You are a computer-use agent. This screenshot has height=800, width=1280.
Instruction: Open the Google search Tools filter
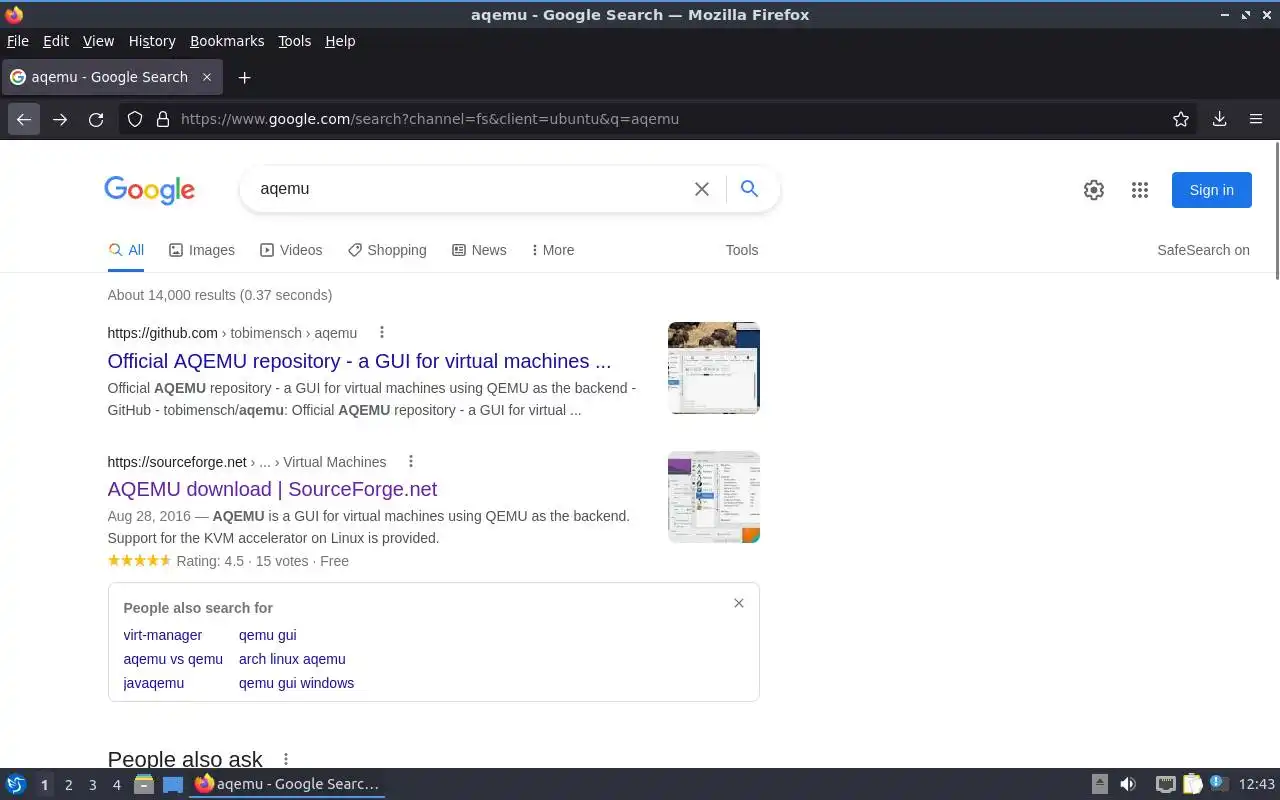point(742,250)
